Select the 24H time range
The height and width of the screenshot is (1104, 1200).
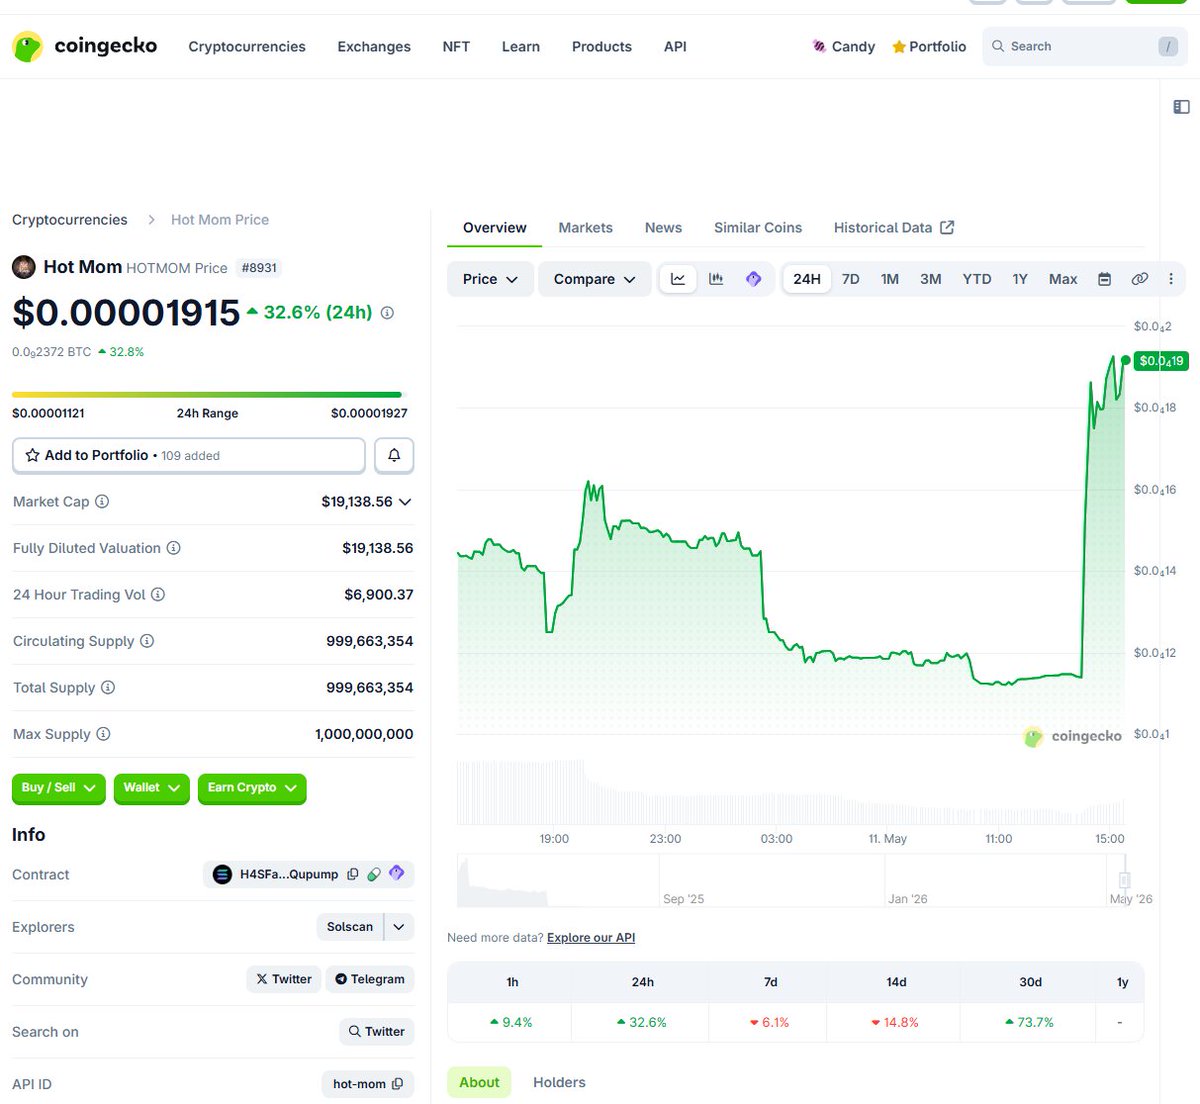click(807, 279)
